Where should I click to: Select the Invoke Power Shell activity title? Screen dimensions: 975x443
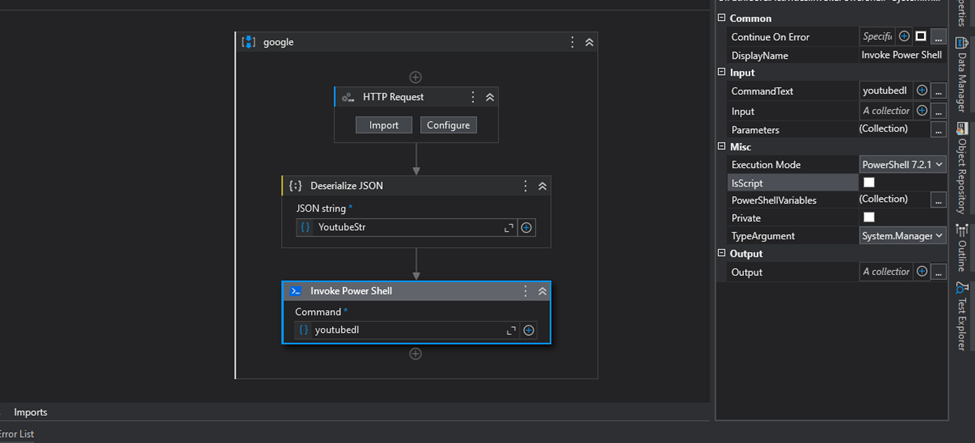351,291
